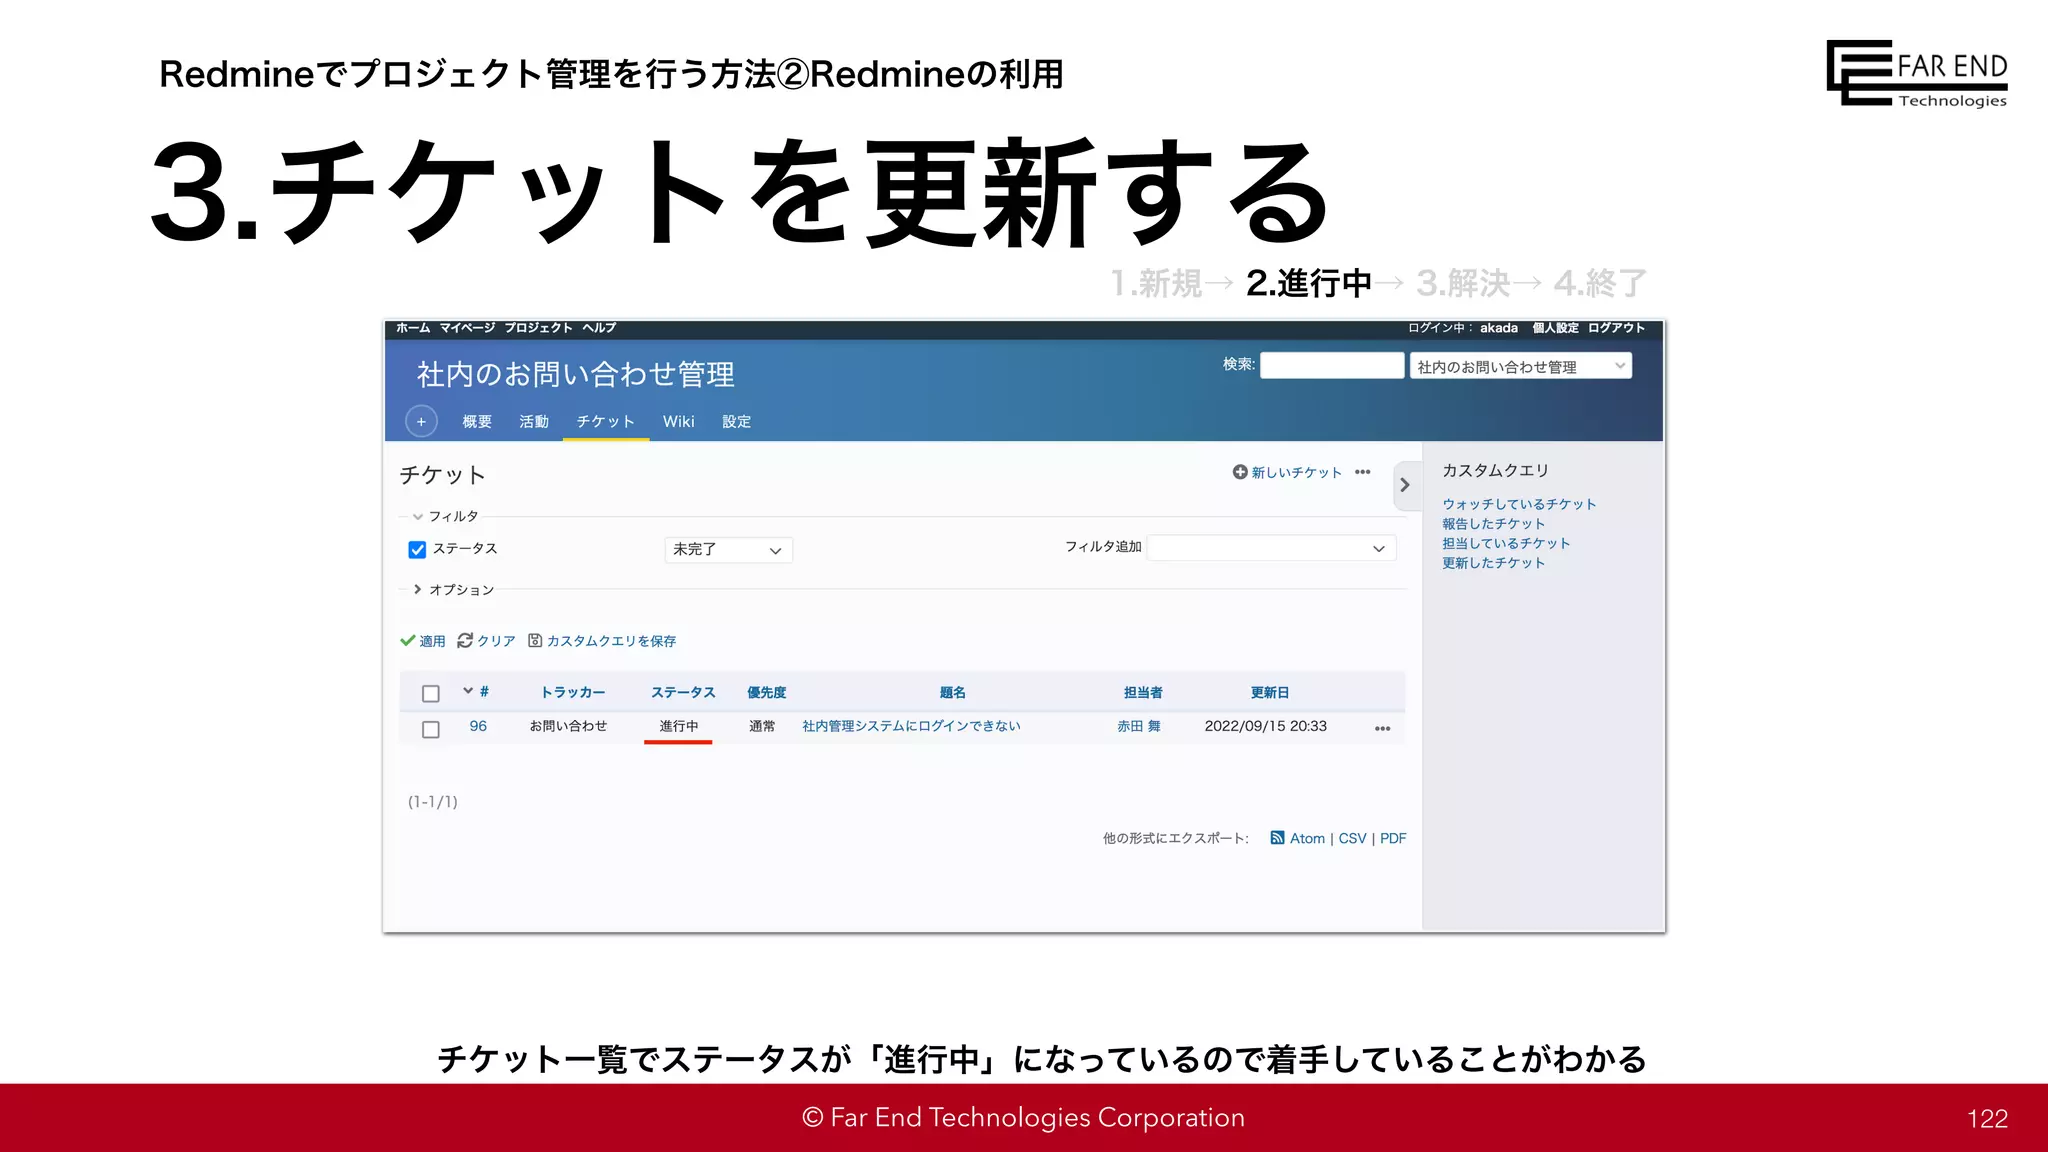Click the お問い合わせ tracker cell
Viewport: 2048px width, 1152px height.
coord(568,726)
